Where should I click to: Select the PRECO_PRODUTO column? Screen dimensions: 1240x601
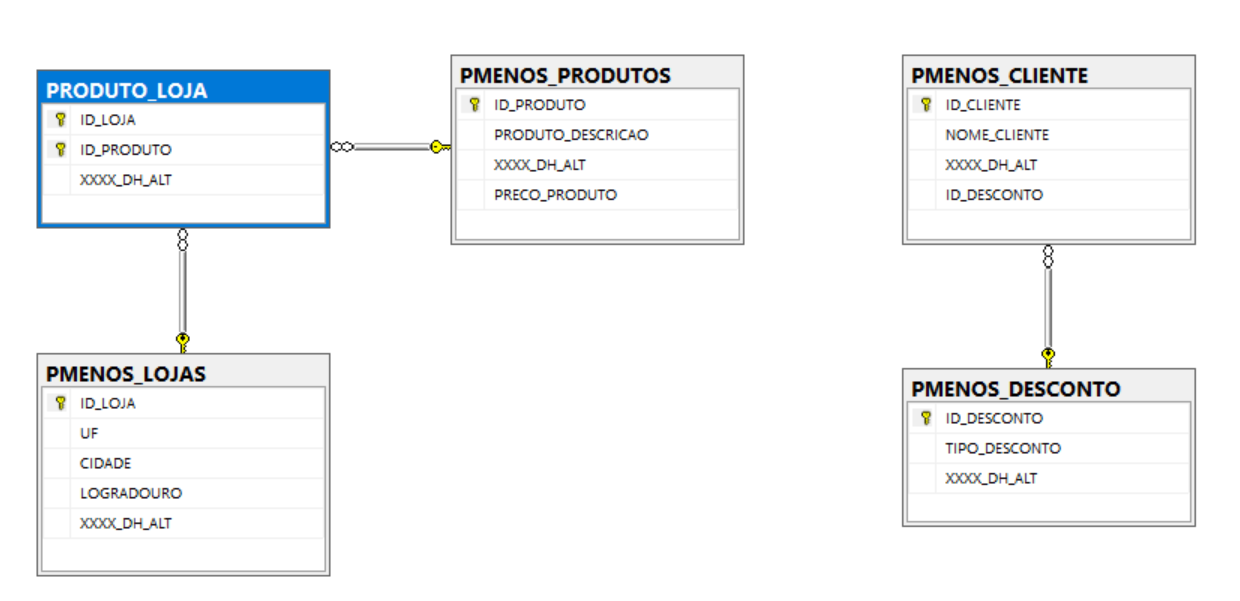click(555, 195)
